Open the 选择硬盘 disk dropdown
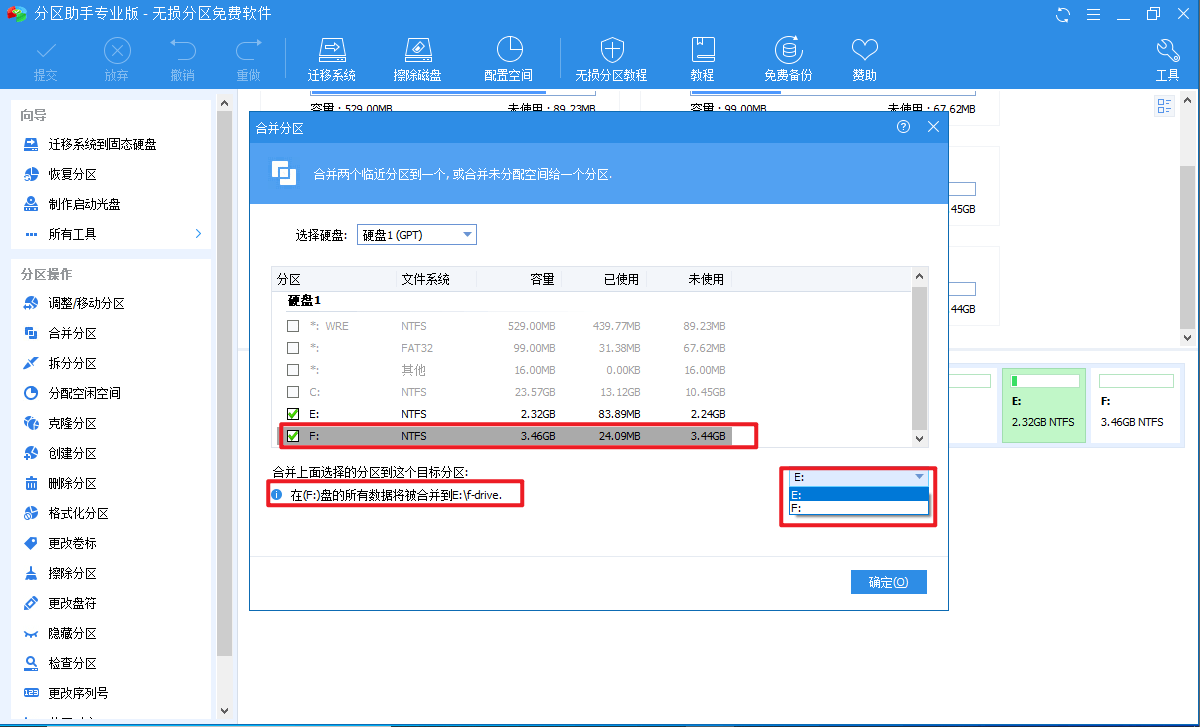The height and width of the screenshot is (727, 1200). point(417,235)
